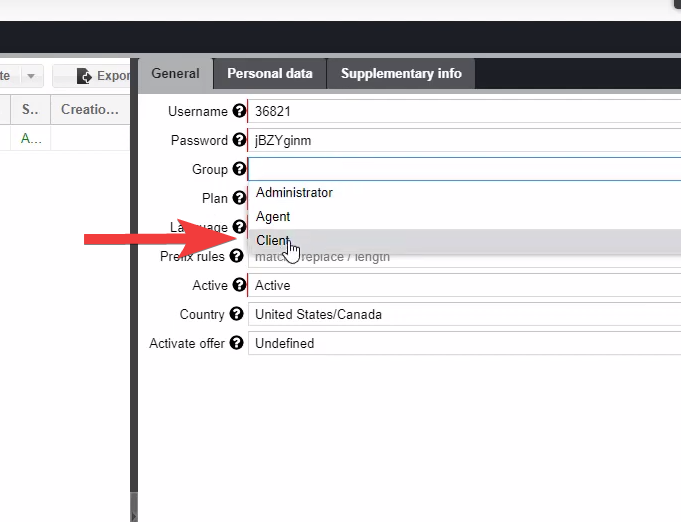This screenshot has width=681, height=522.
Task: Open help icon next to Language
Action: (239, 226)
